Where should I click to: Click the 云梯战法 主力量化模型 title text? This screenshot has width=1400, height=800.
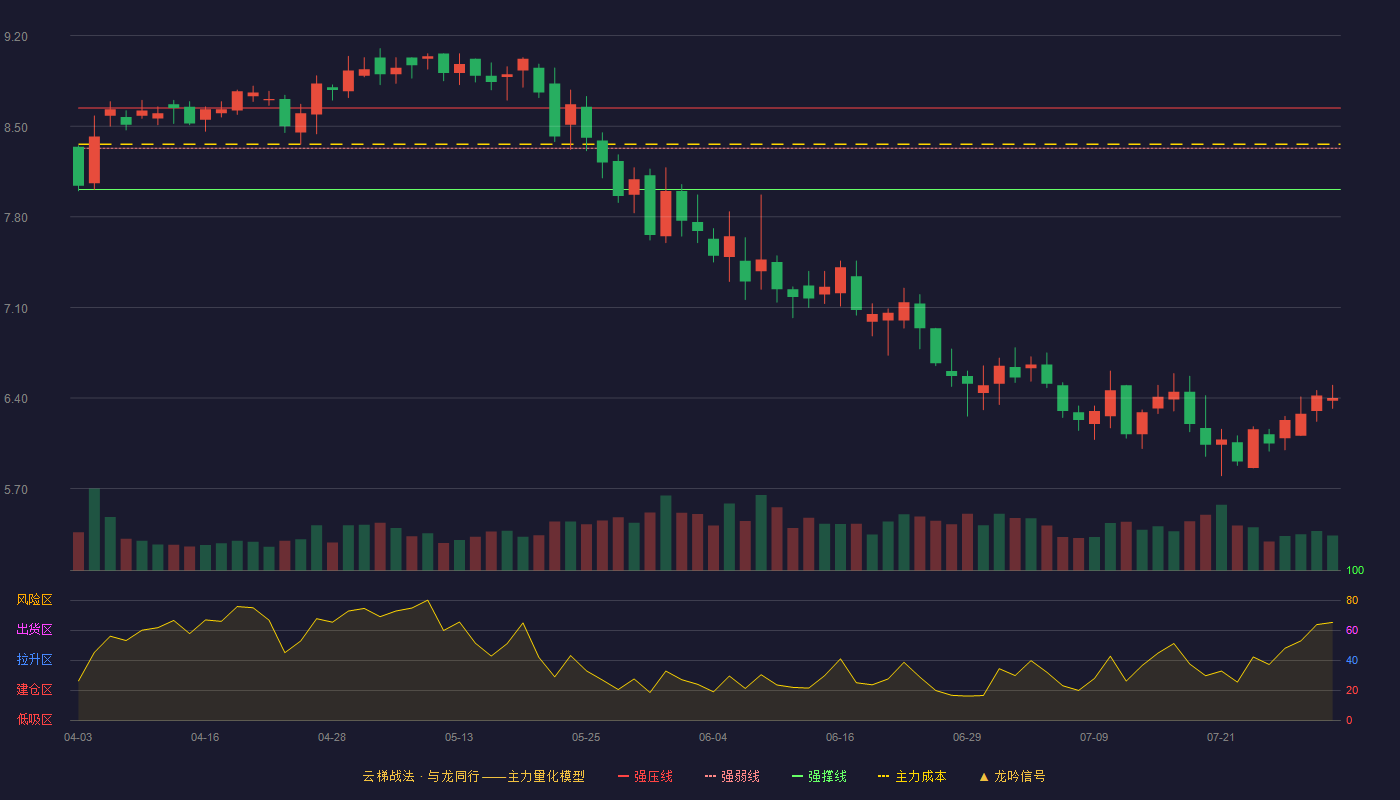[x=474, y=776]
